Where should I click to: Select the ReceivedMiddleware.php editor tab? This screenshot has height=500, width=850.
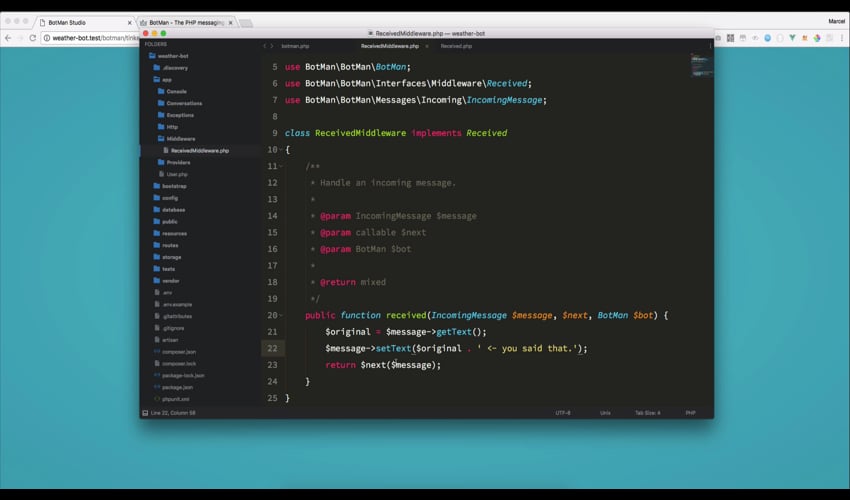click(390, 46)
